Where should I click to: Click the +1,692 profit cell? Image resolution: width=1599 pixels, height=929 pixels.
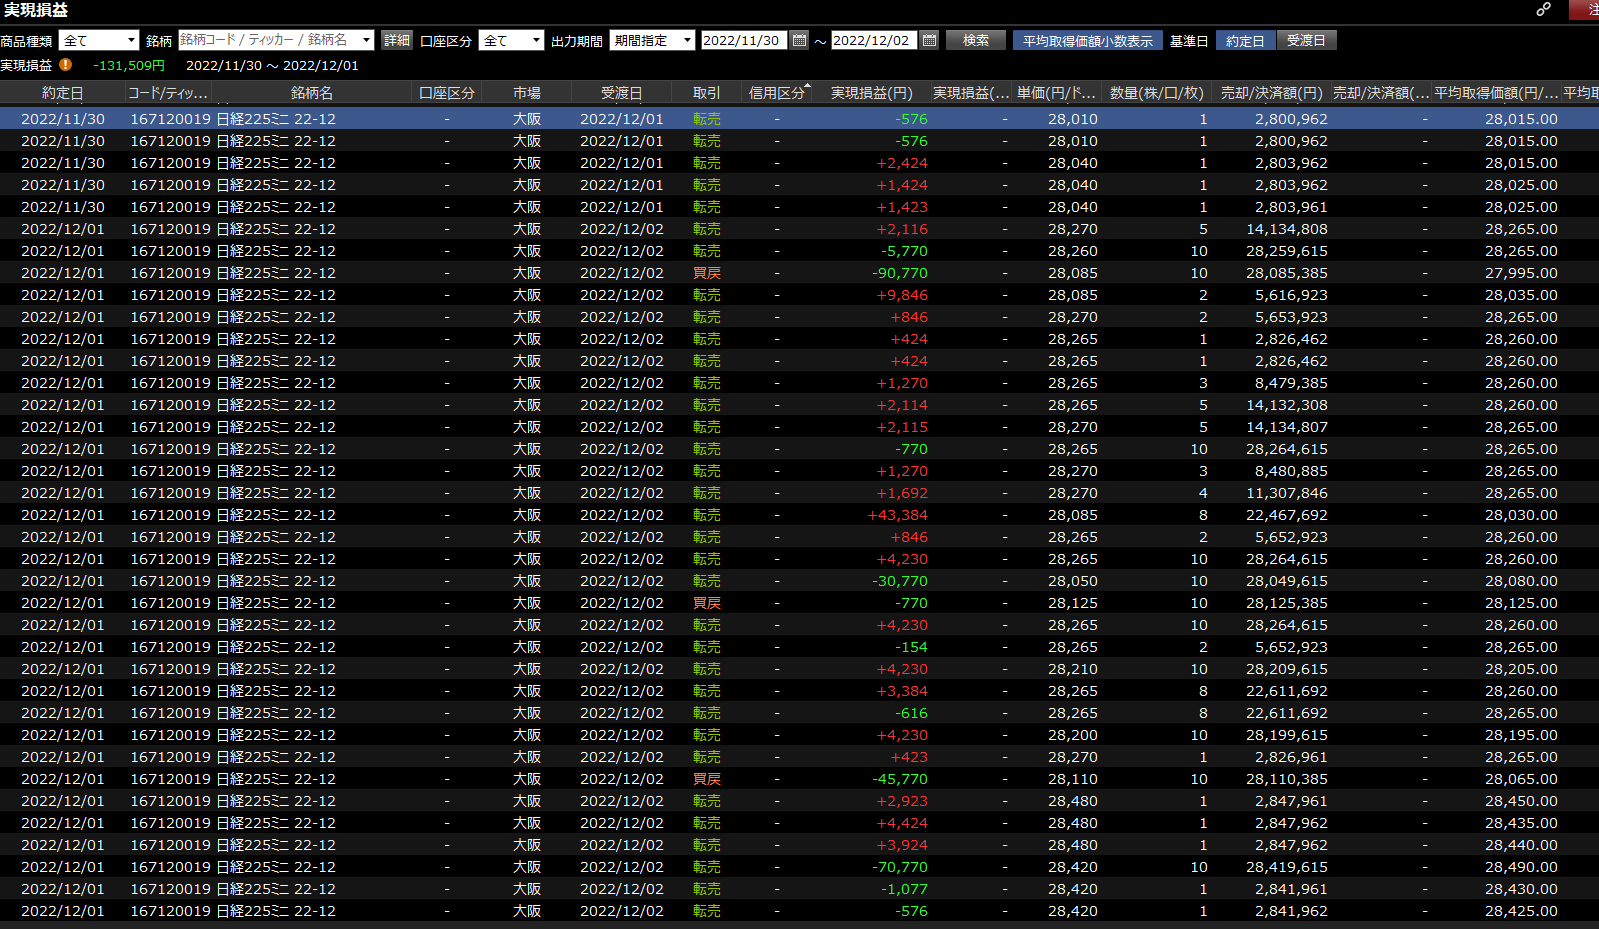coord(902,493)
